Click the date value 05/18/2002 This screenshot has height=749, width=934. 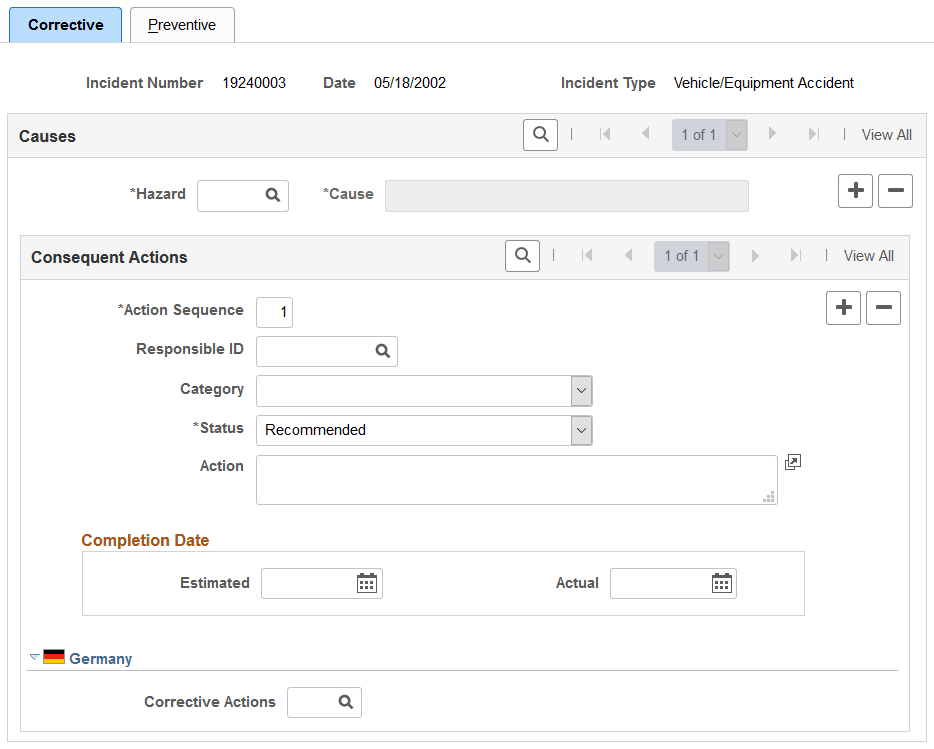pyautogui.click(x=410, y=83)
